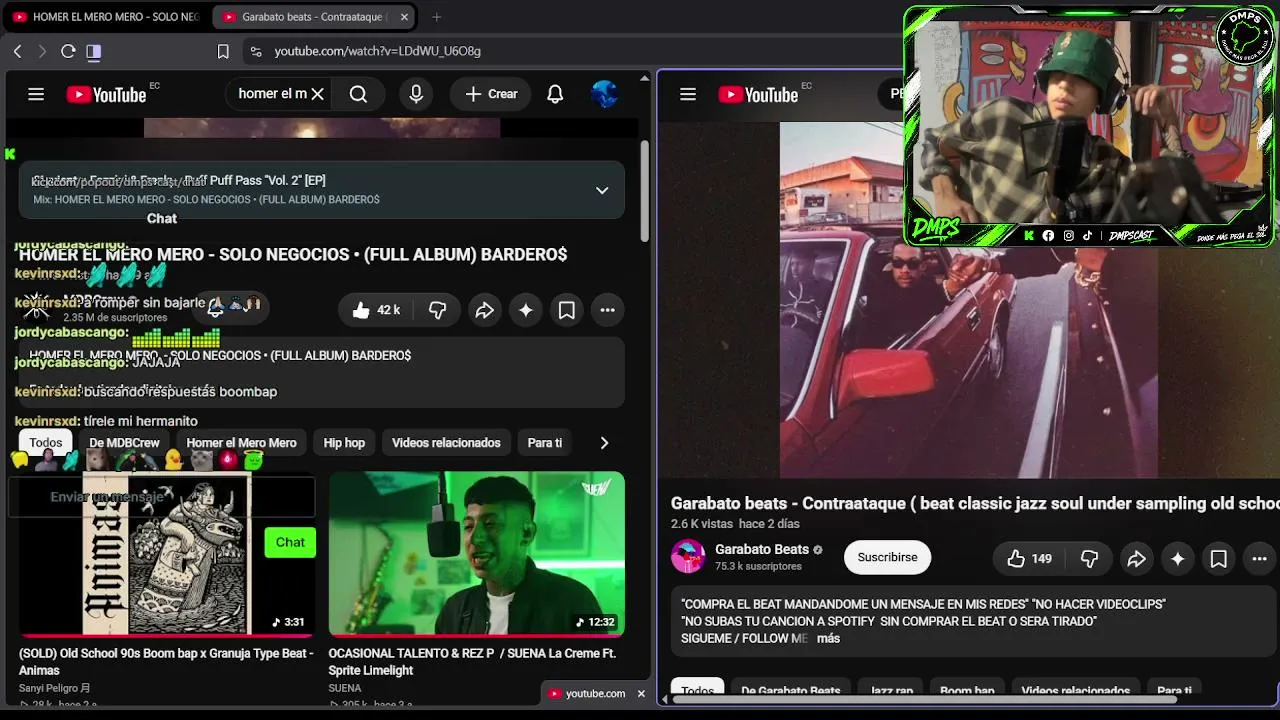
Task: Close the Garabato beats browser tab
Action: (404, 17)
